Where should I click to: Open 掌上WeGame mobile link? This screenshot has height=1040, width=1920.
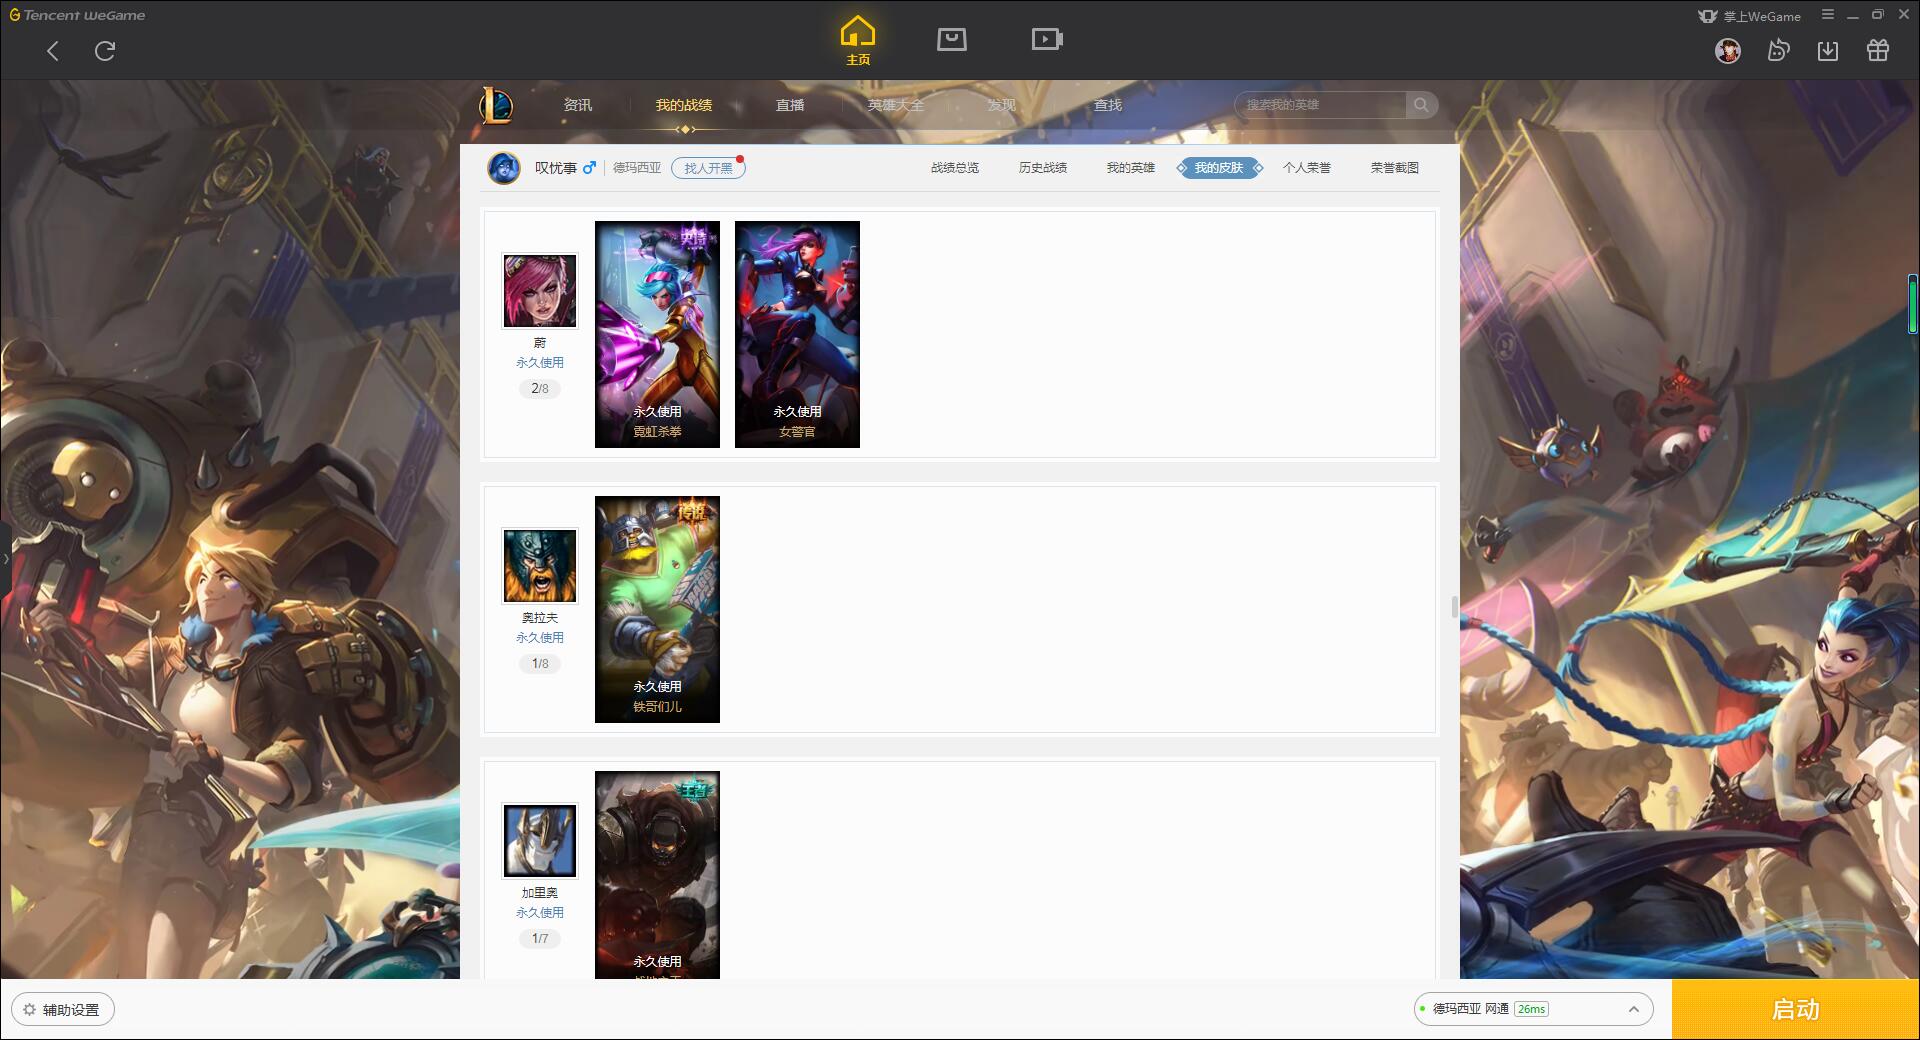[1749, 16]
